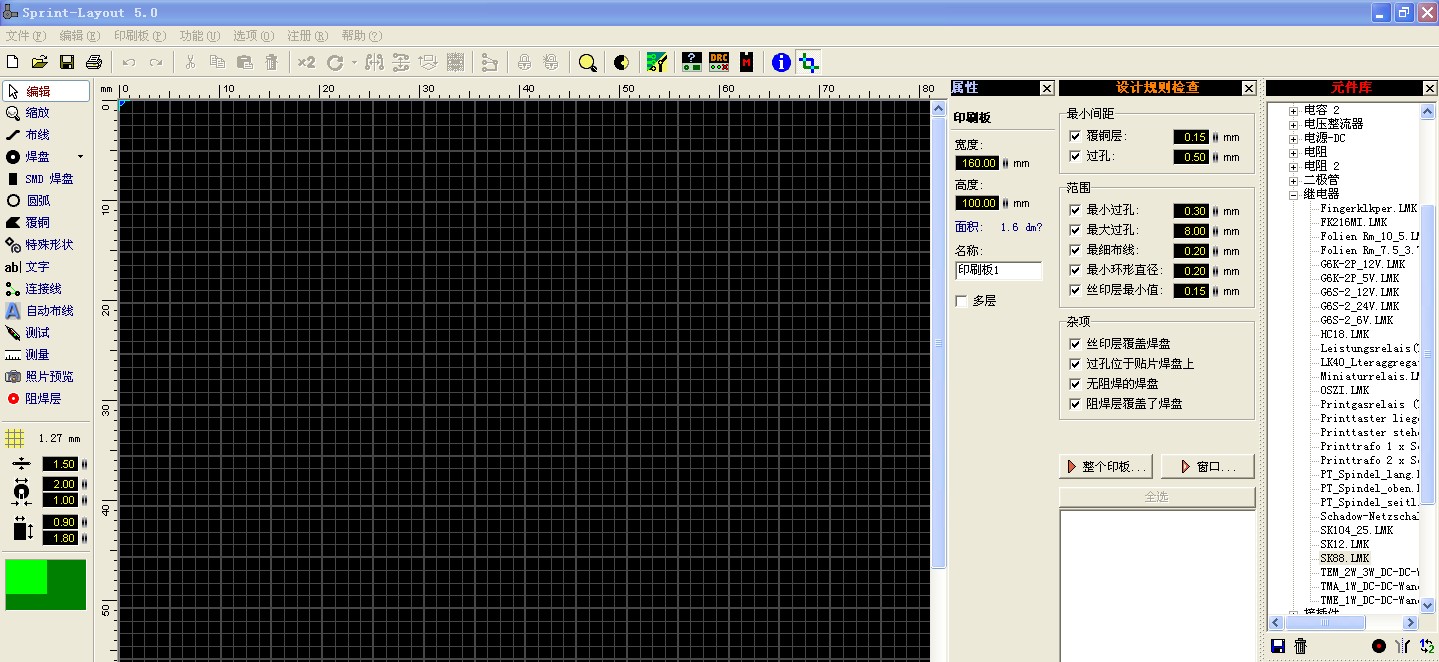1439x662 pixels.
Task: Print the board using printer icon
Action: (x=94, y=62)
